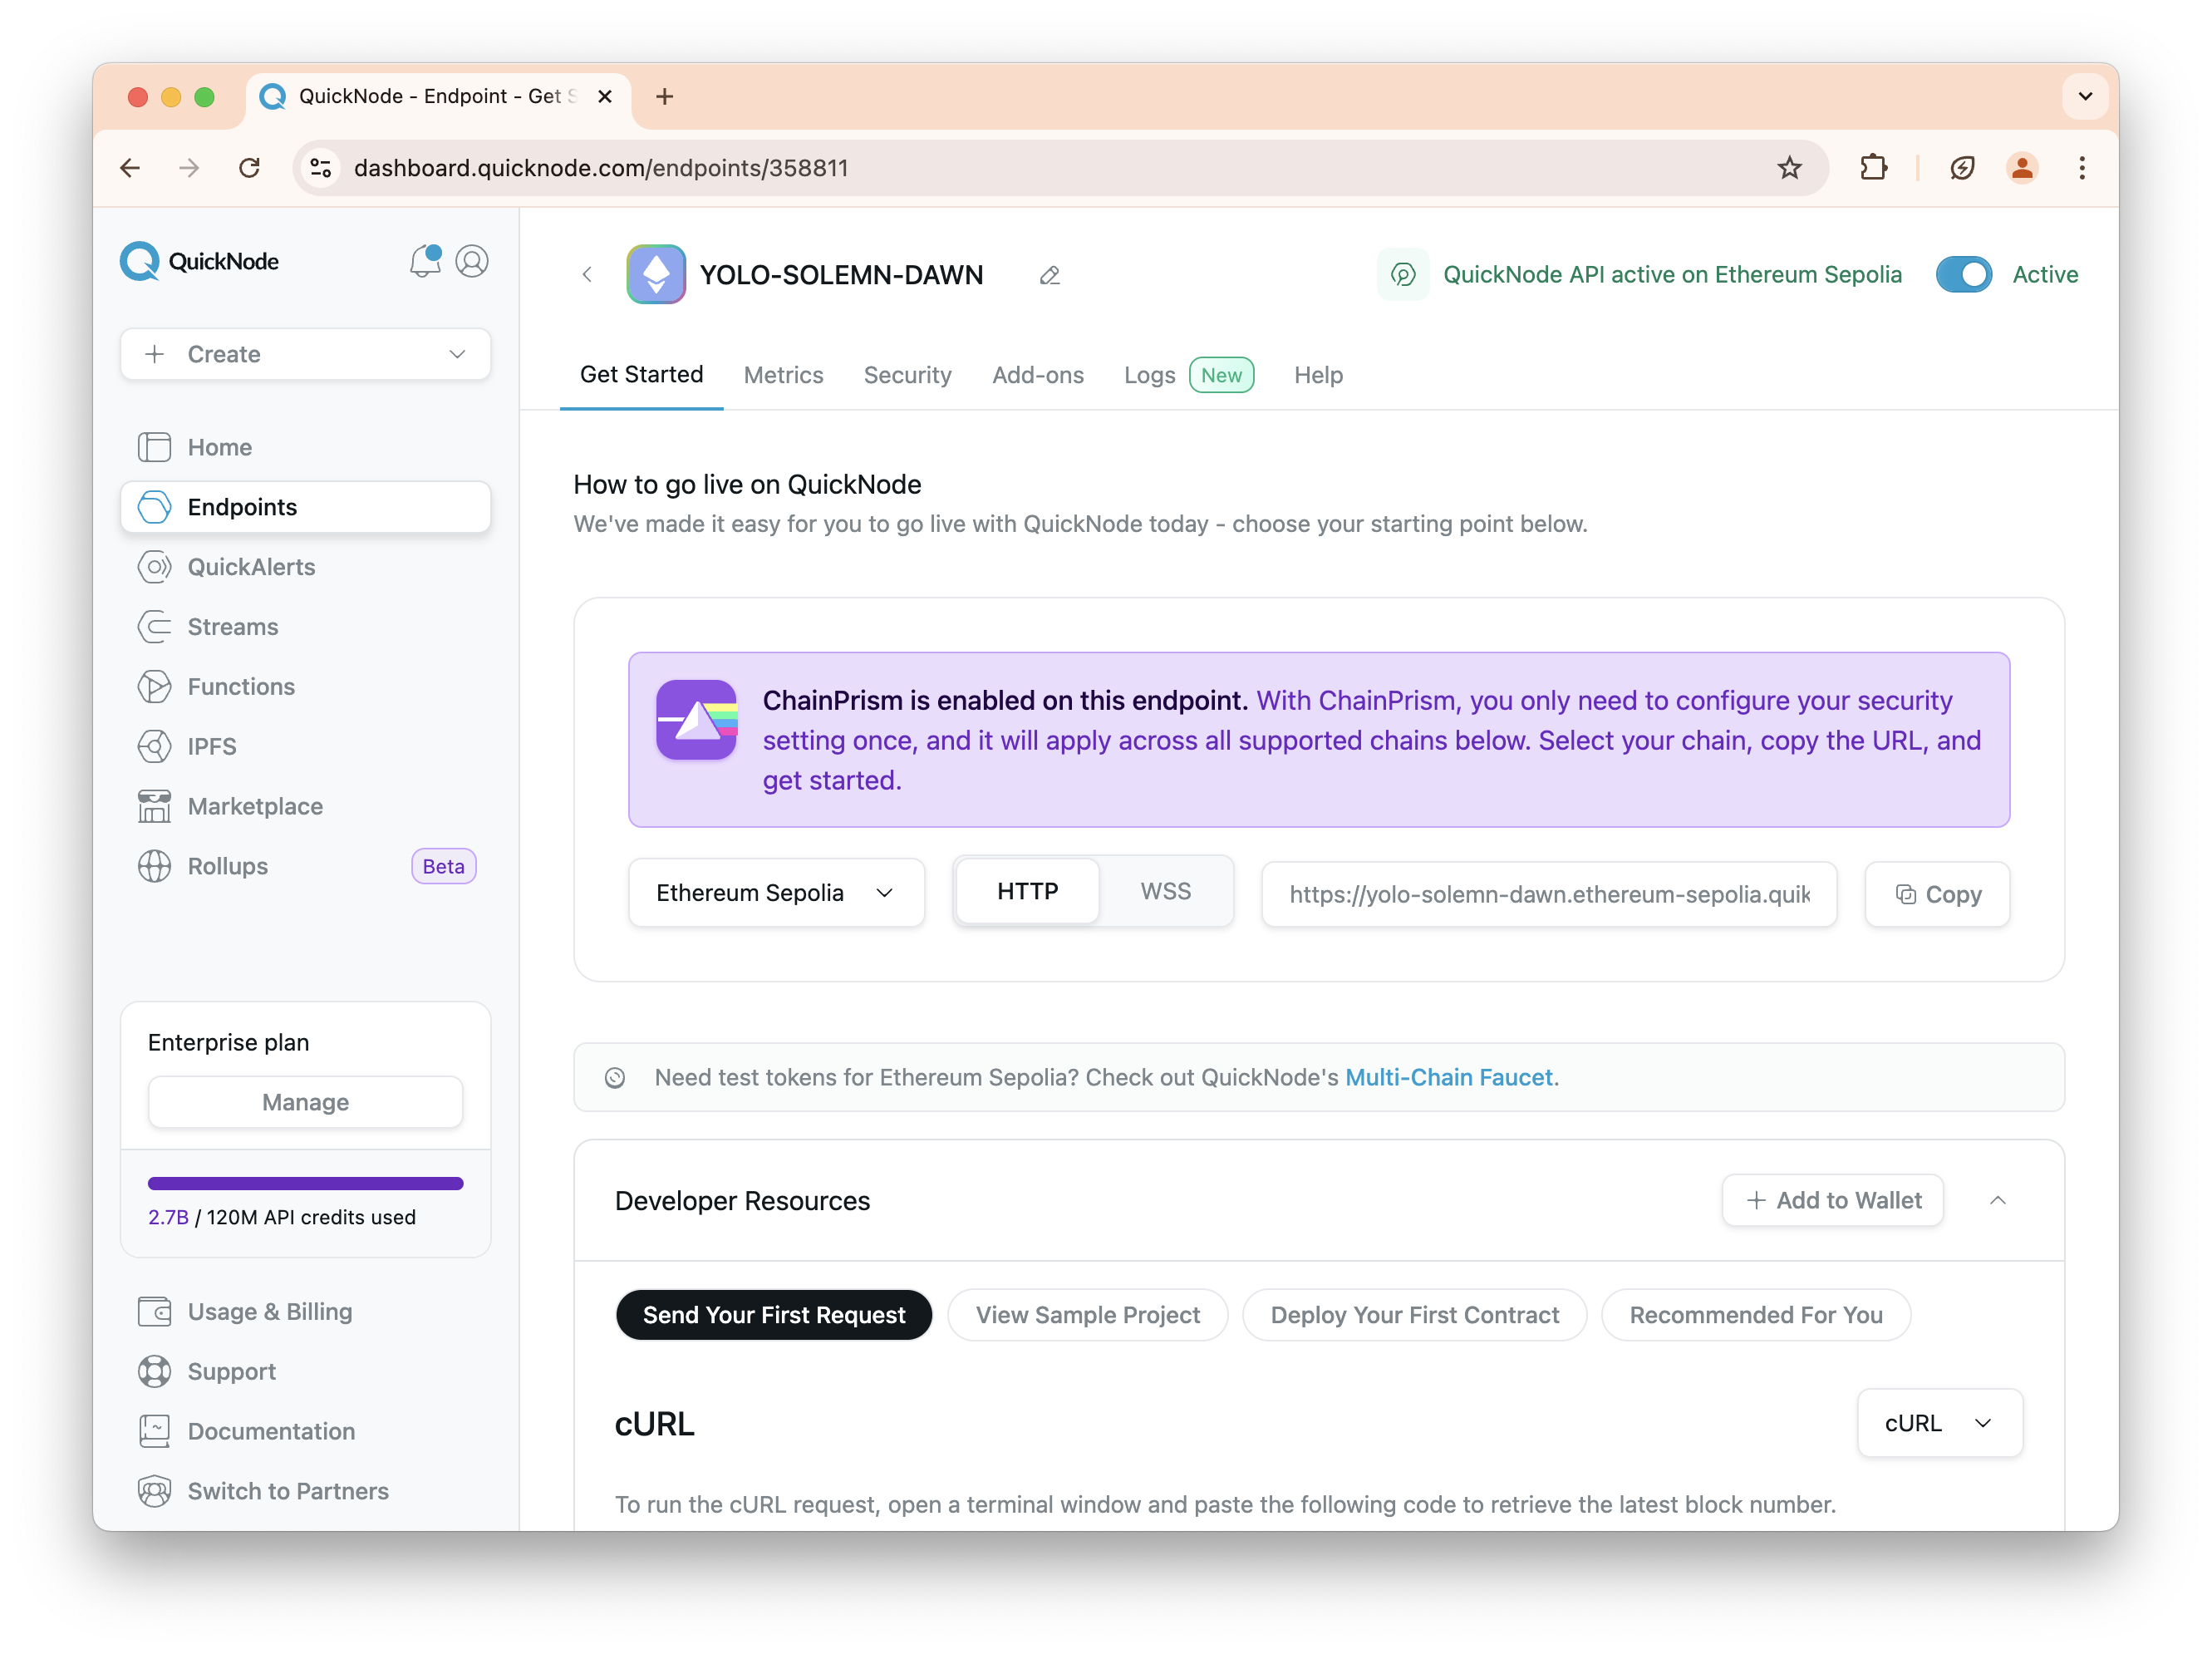2212x1654 pixels.
Task: Switch the endpoint URL to WSS
Action: (x=1165, y=891)
